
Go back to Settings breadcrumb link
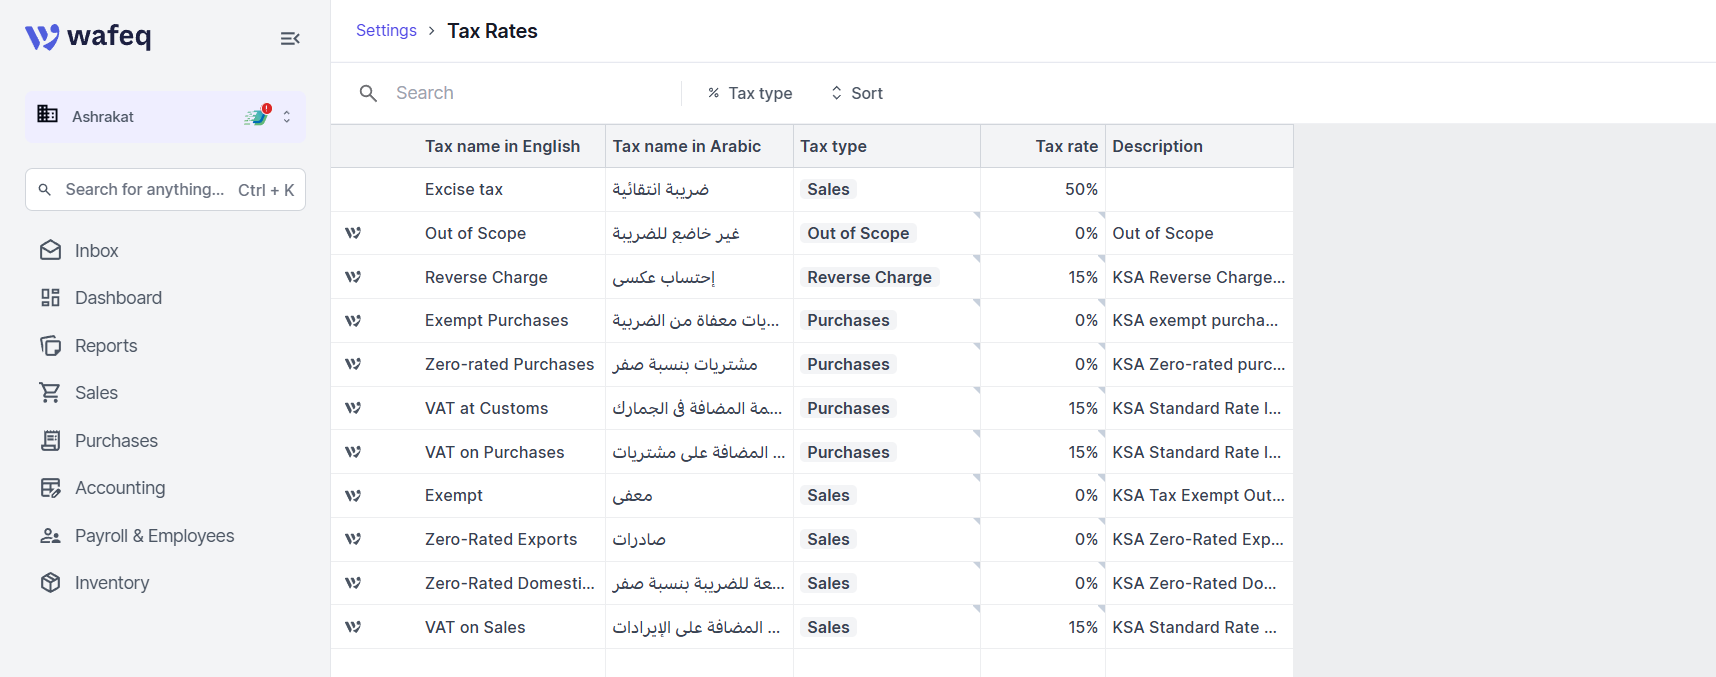point(386,31)
